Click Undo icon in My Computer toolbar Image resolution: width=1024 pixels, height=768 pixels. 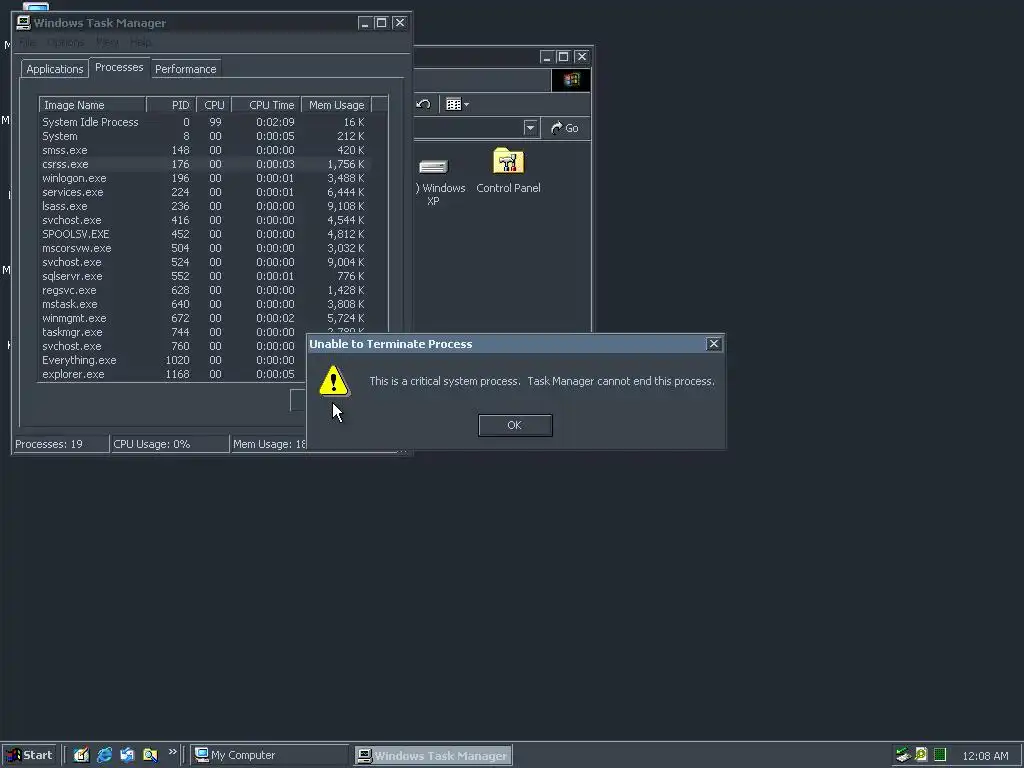click(x=424, y=104)
